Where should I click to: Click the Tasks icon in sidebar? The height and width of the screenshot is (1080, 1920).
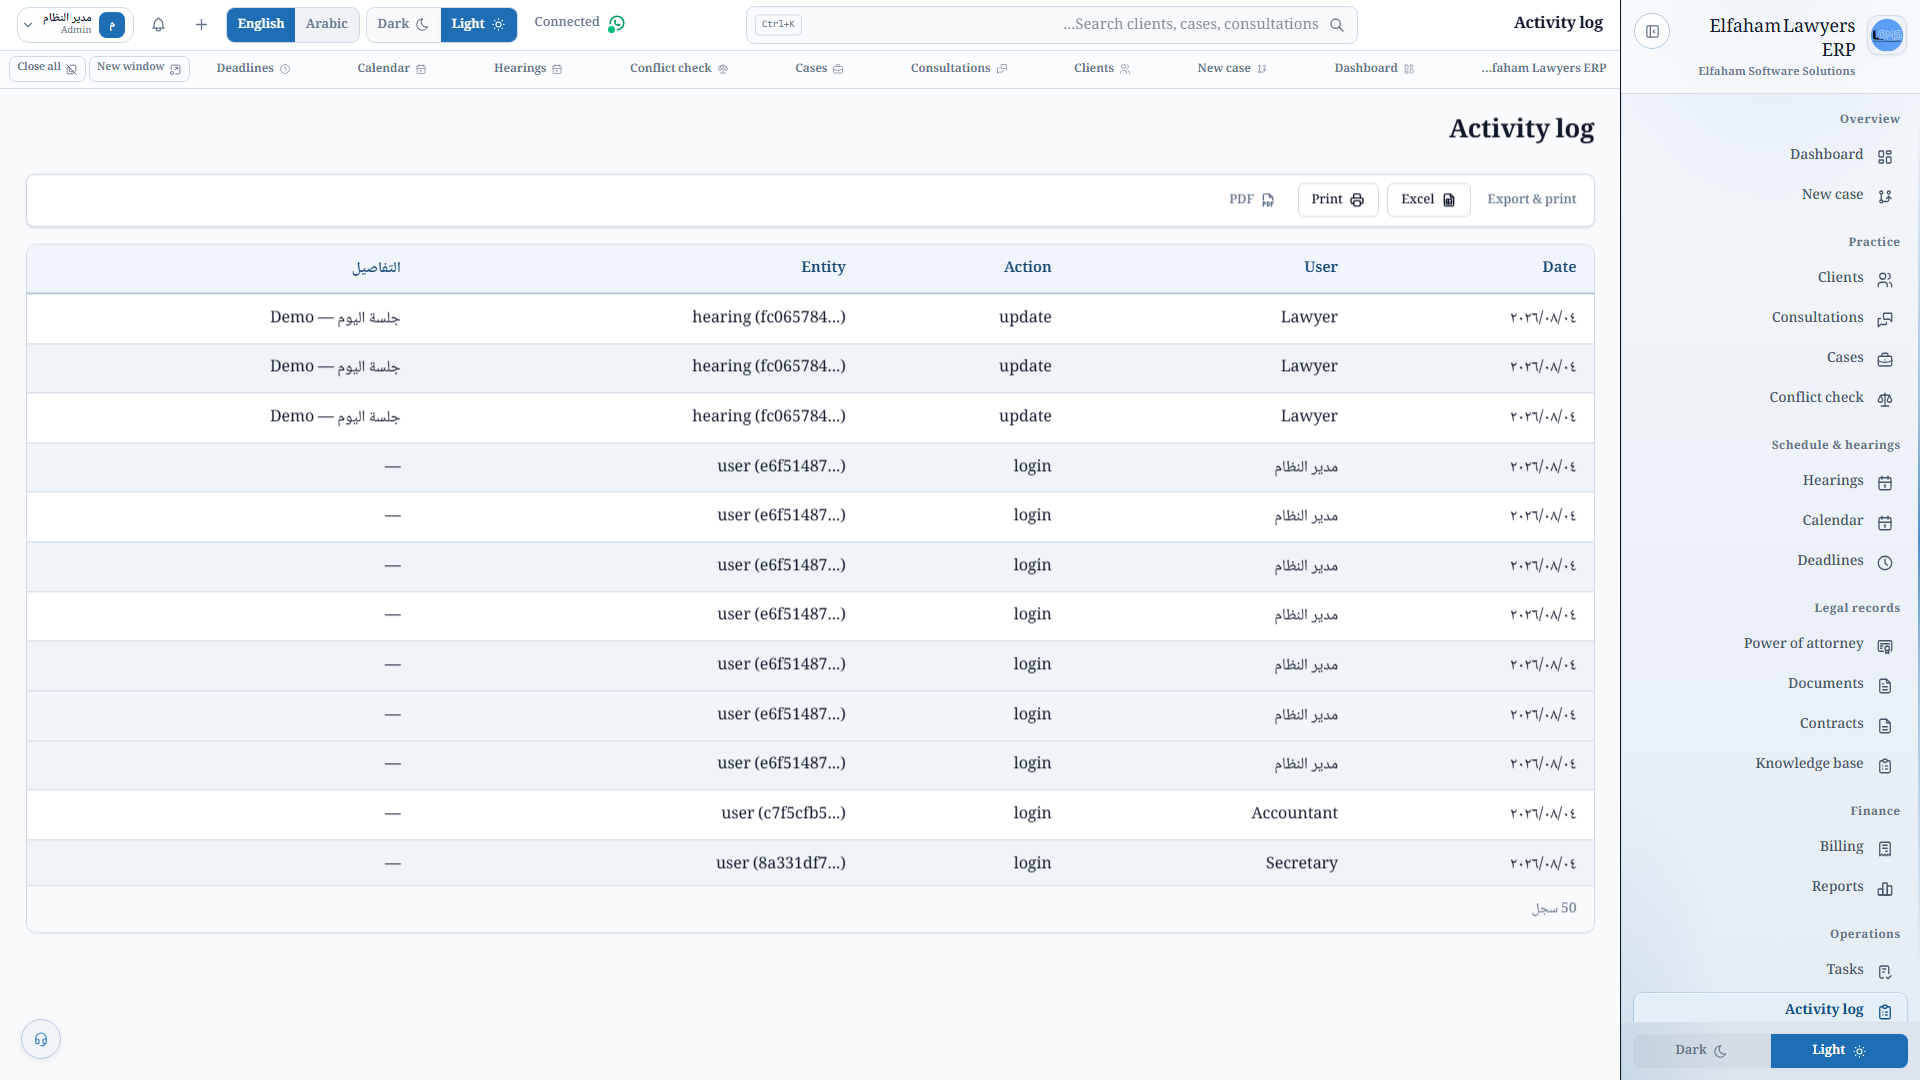tap(1885, 972)
